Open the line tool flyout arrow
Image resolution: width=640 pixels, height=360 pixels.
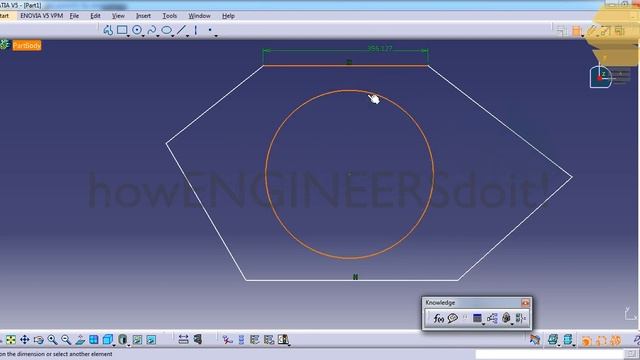tap(187, 36)
